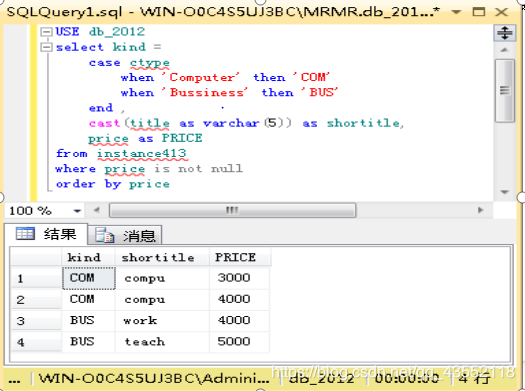The image size is (525, 391).
Task: Click the select-all corner cell of results grid
Action: (x=36, y=257)
